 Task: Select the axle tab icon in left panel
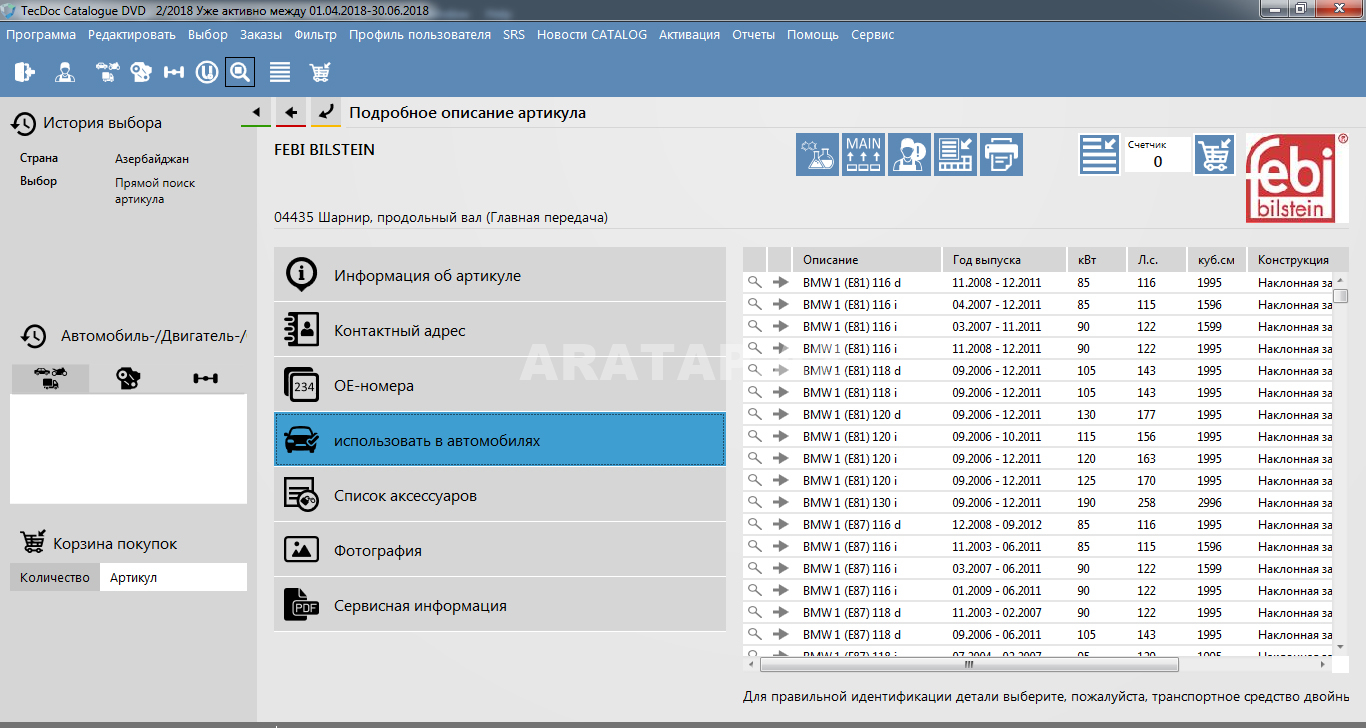tap(206, 378)
